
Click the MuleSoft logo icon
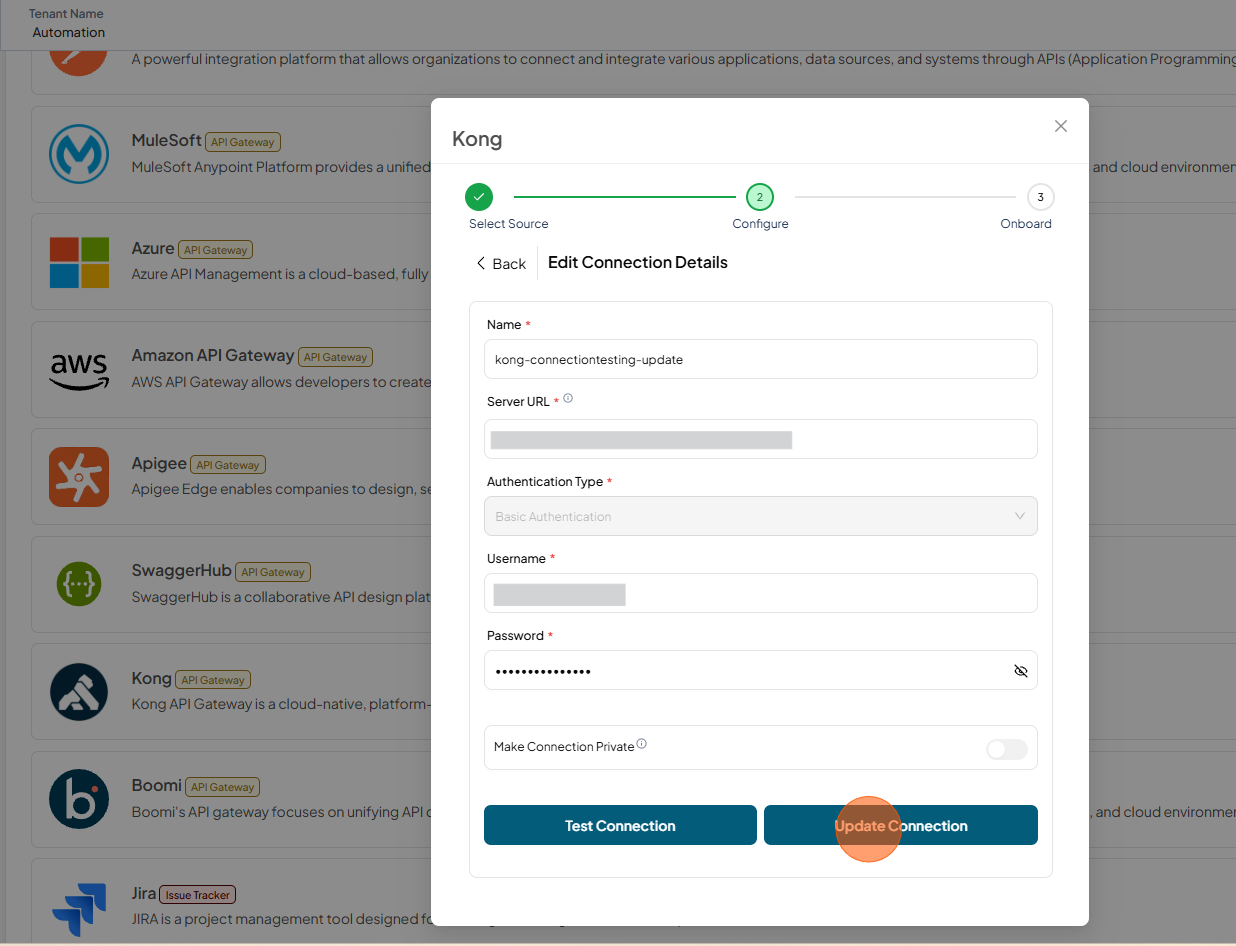[x=79, y=154]
